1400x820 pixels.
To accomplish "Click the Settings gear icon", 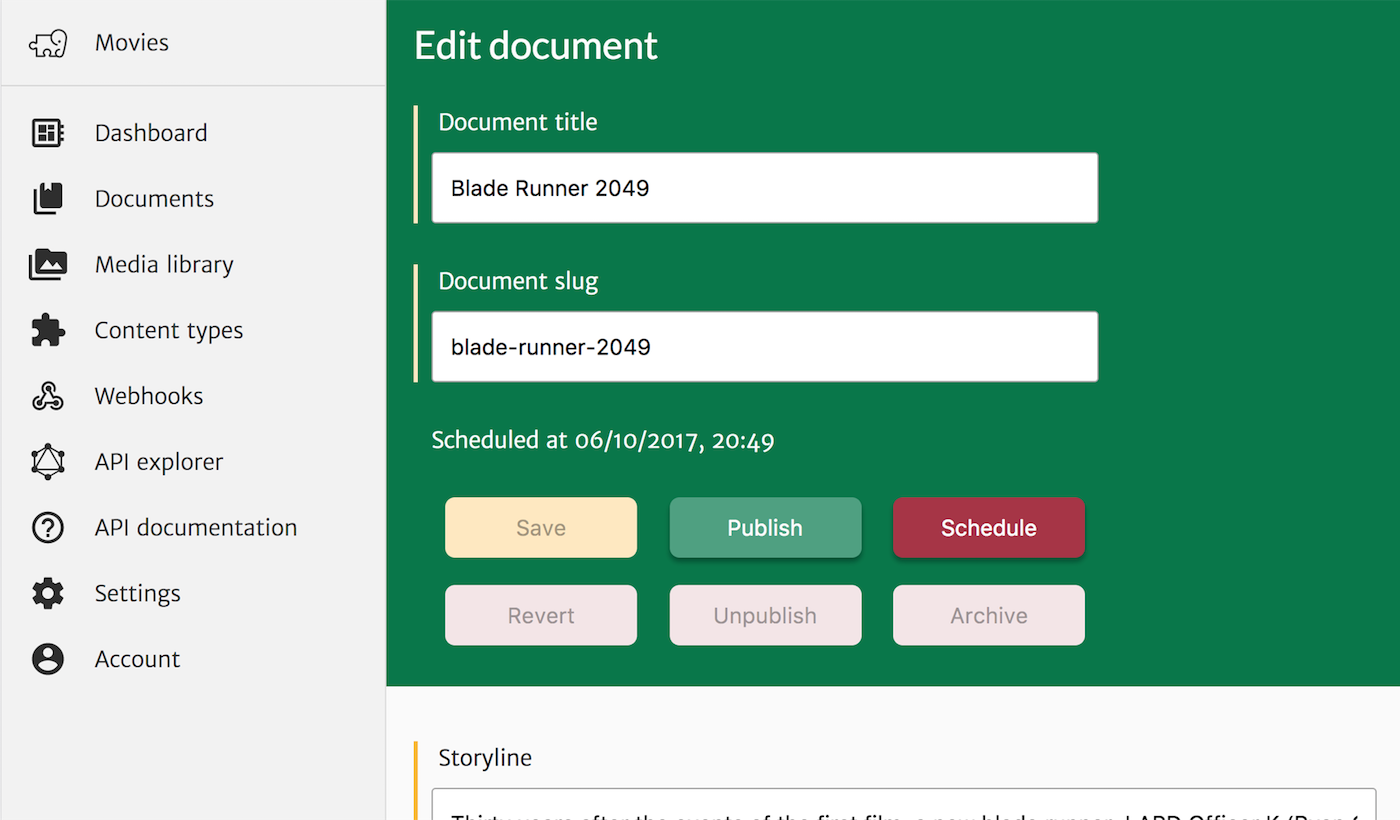I will 48,594.
